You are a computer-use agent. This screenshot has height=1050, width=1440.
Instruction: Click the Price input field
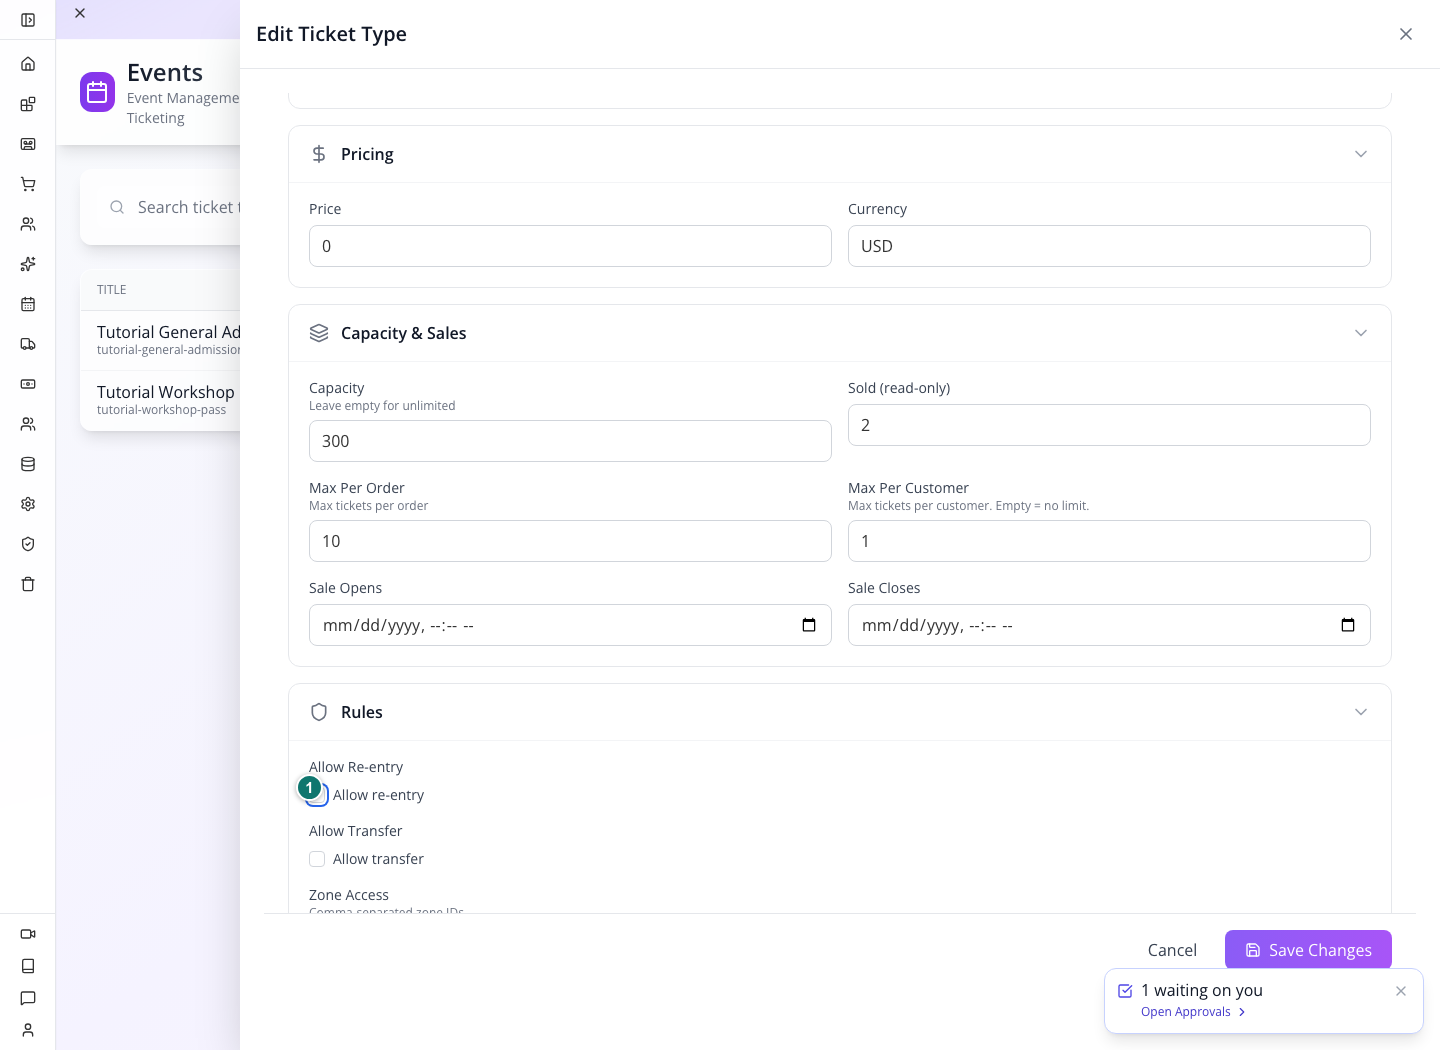570,246
